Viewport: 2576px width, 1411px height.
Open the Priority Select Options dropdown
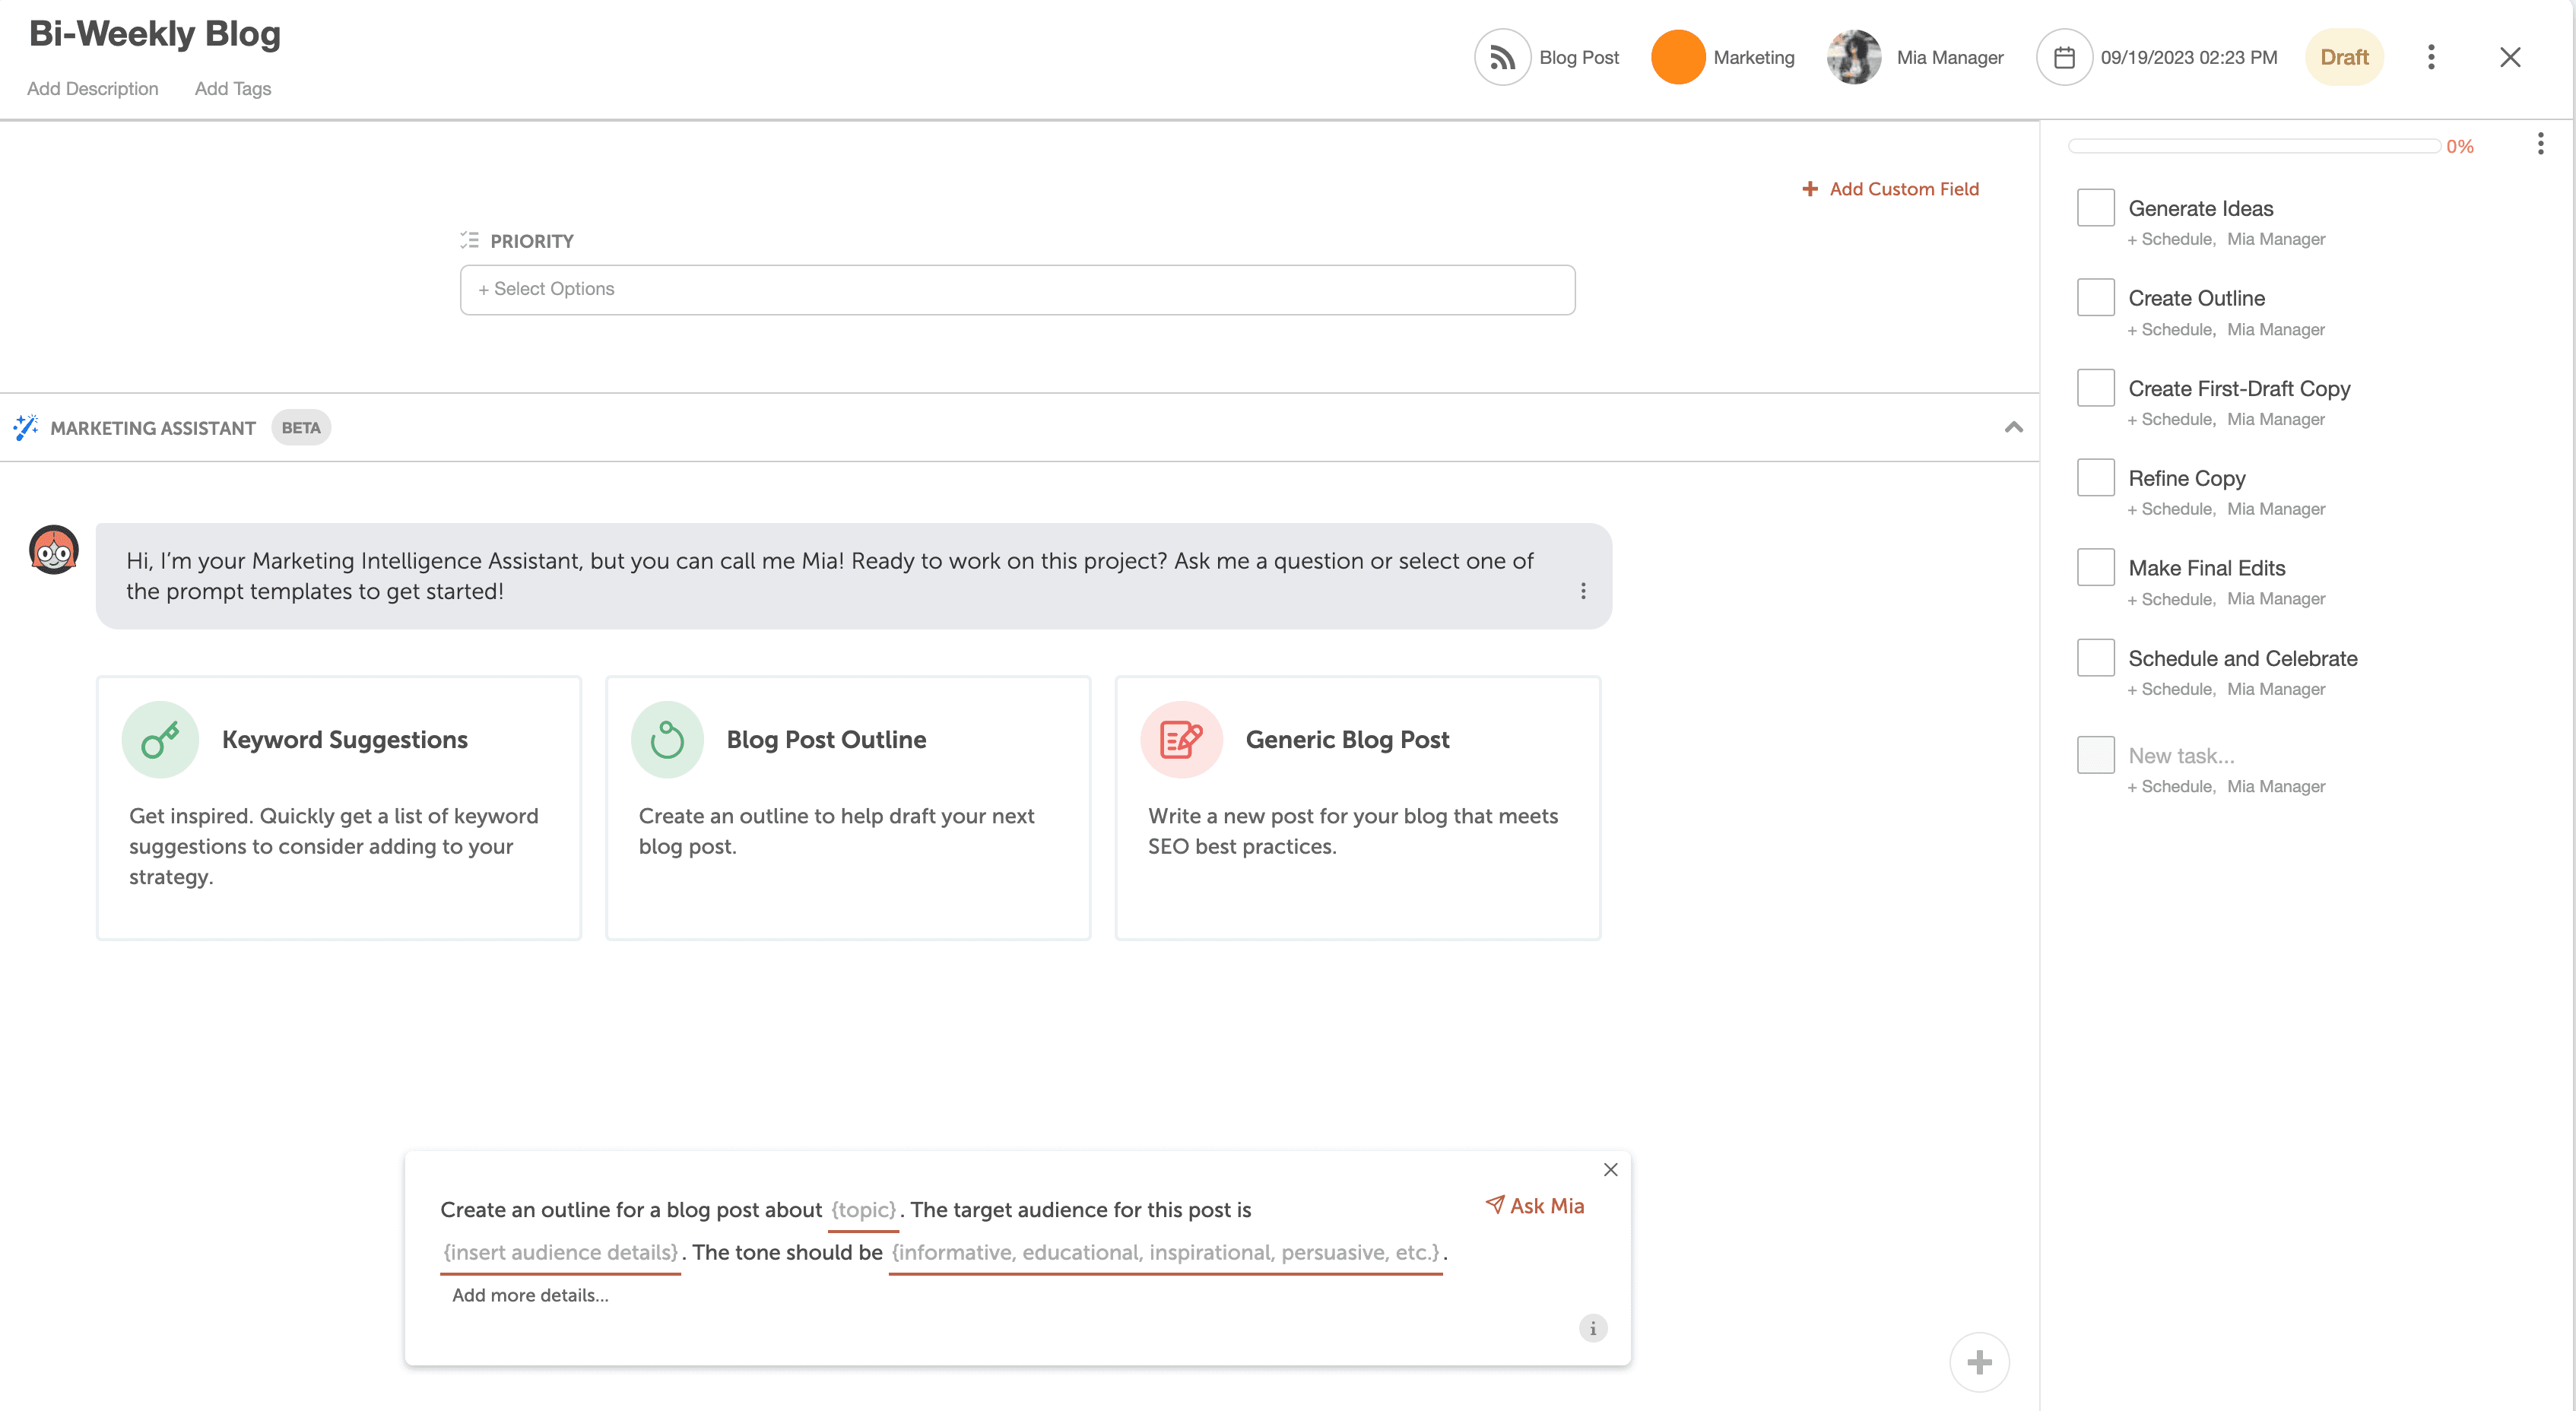tap(1017, 289)
